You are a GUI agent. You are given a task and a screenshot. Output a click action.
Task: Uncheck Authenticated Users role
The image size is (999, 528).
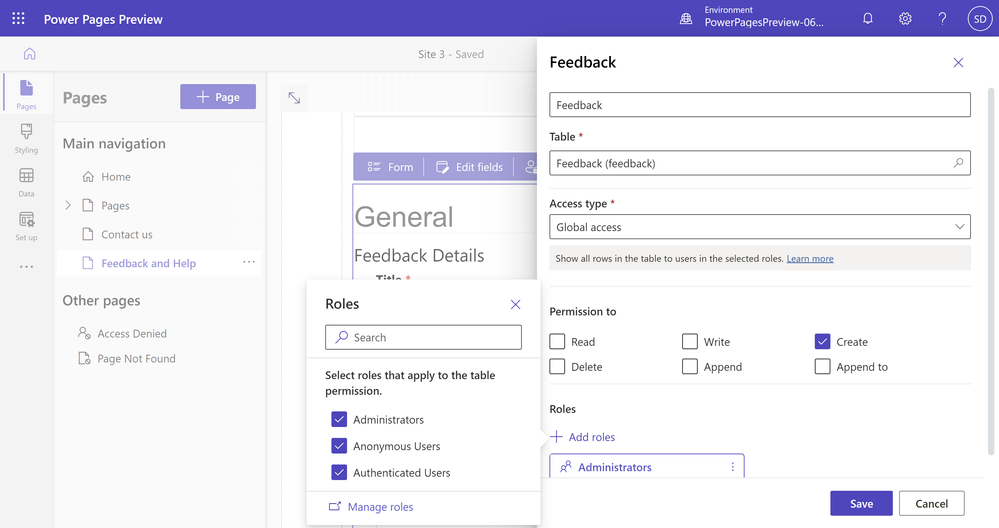click(x=339, y=473)
